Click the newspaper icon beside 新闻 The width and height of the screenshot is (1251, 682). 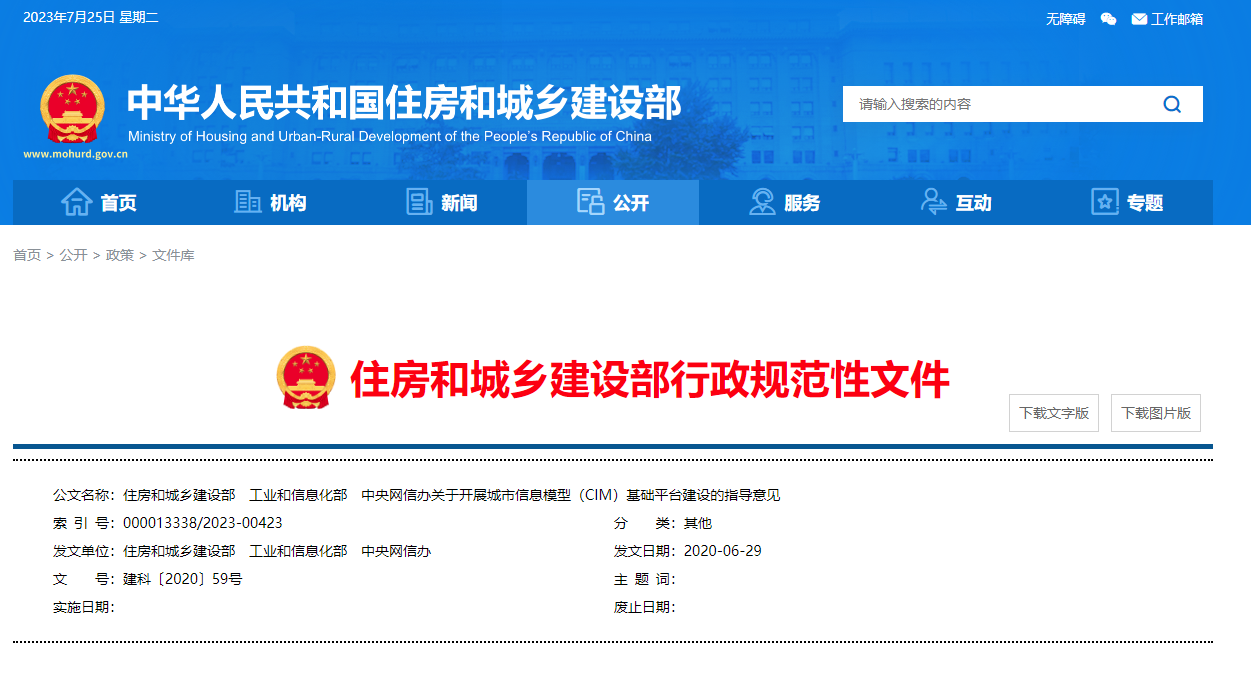(417, 202)
